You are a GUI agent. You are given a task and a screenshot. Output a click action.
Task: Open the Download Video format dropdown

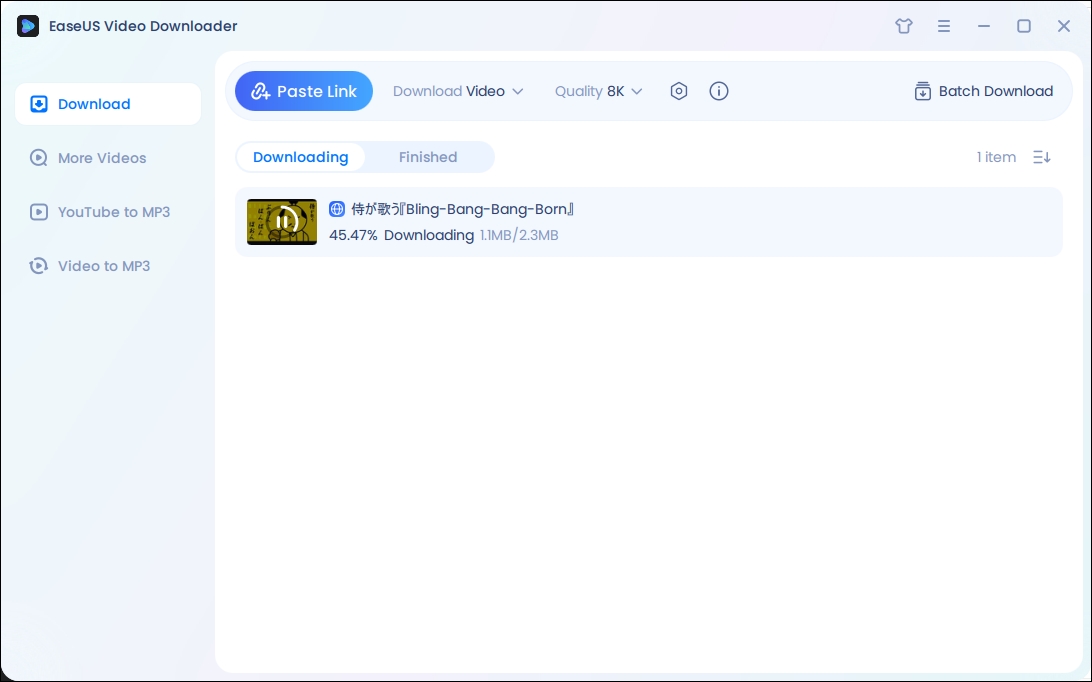coord(458,91)
